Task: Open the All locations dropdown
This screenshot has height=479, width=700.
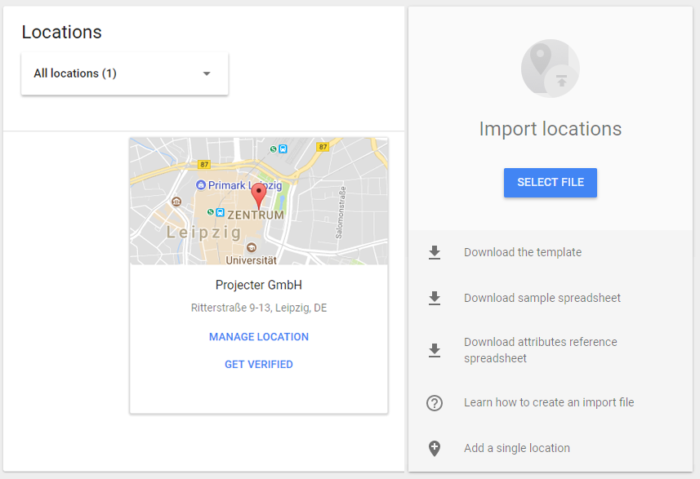Action: [125, 74]
